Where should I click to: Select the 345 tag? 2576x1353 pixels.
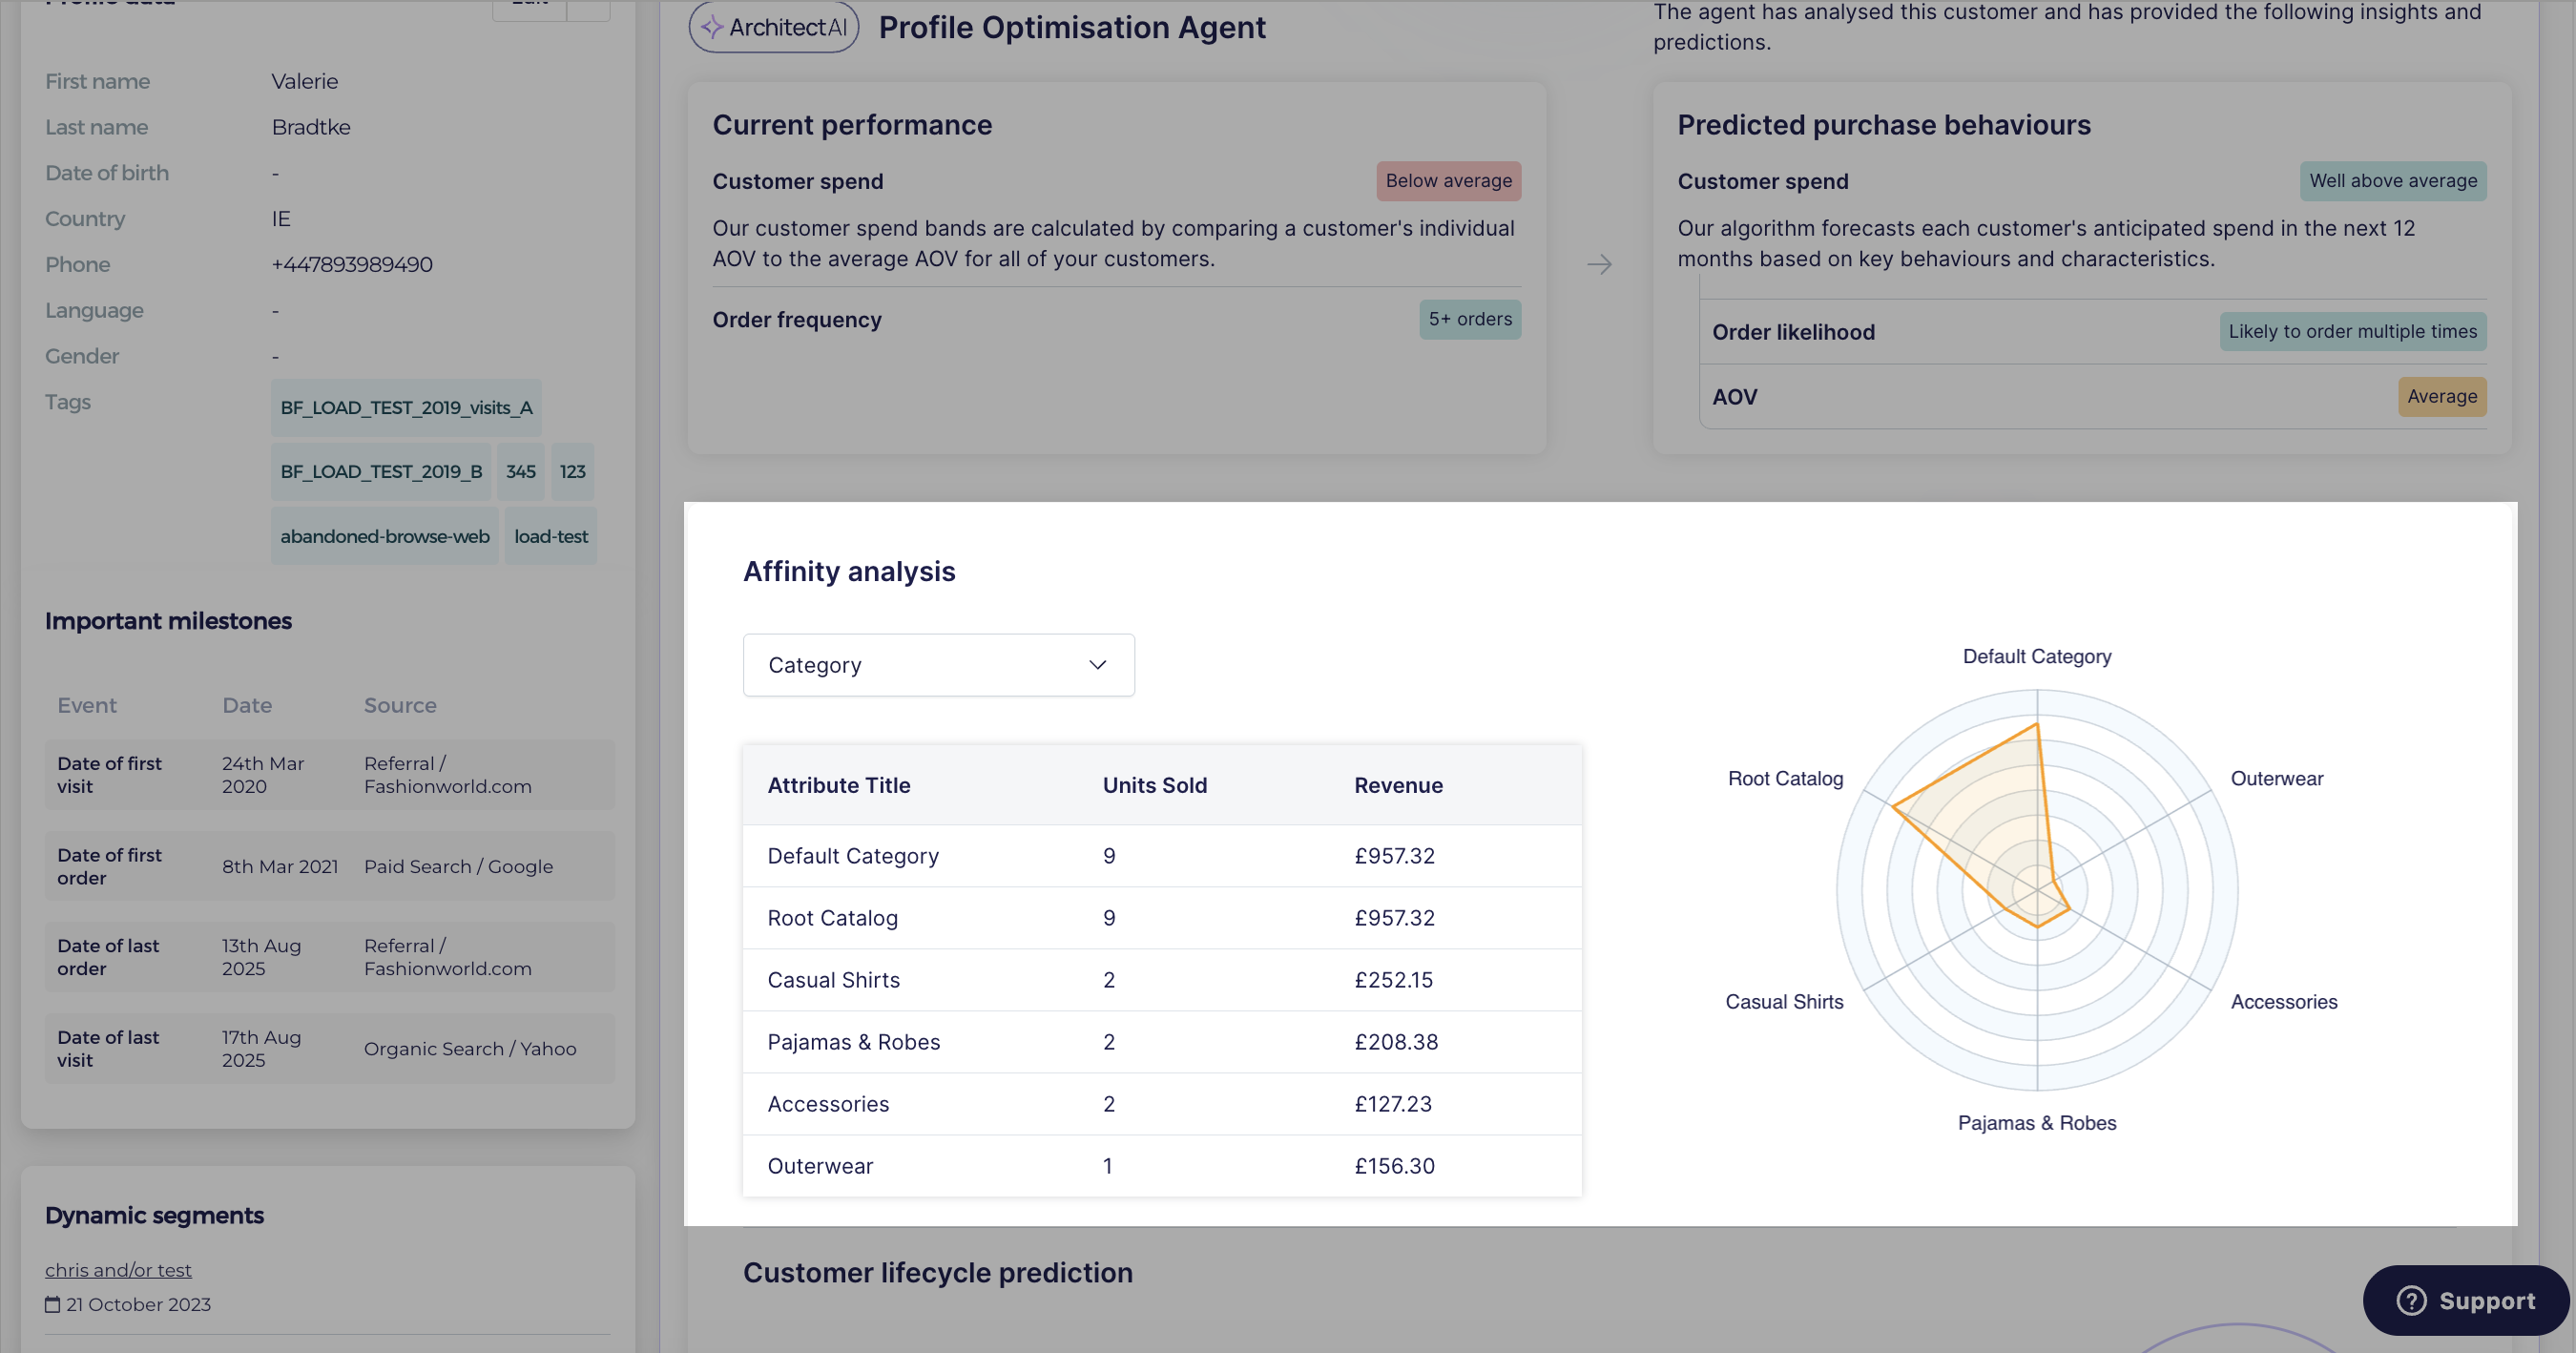pyautogui.click(x=520, y=471)
